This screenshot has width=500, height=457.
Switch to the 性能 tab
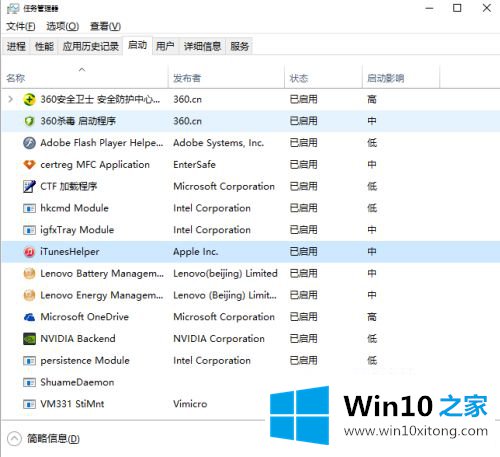click(x=44, y=46)
